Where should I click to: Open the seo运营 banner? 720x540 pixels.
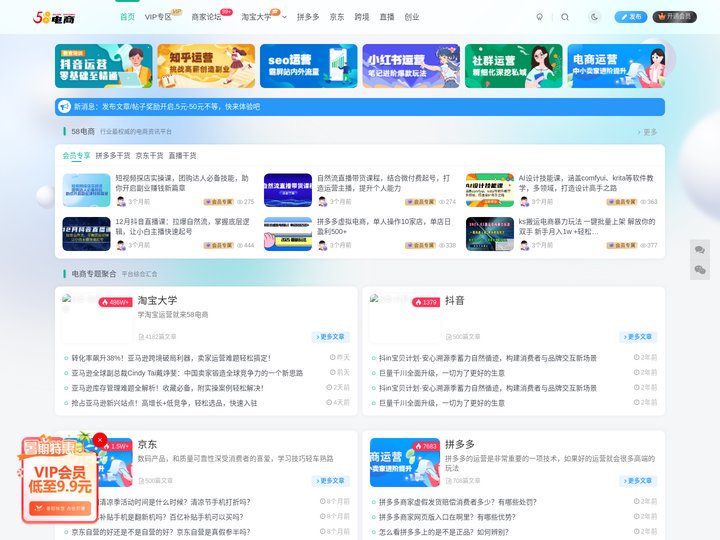[309, 66]
